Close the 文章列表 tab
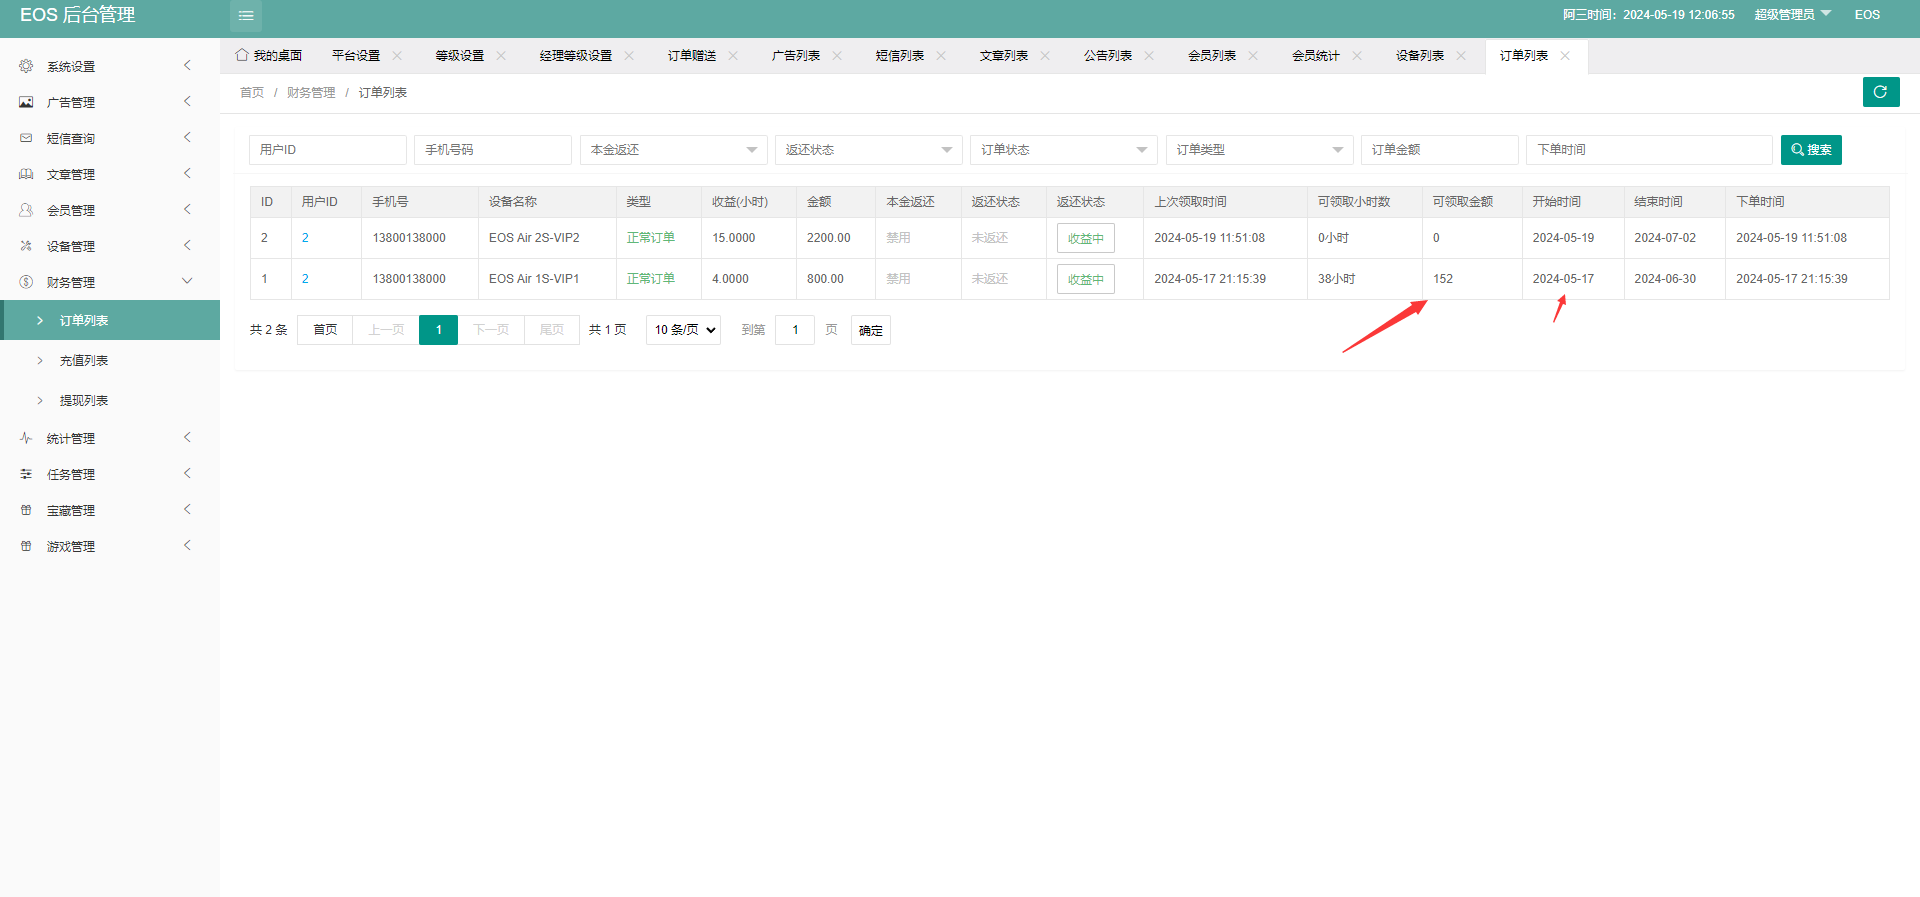 (x=1045, y=56)
